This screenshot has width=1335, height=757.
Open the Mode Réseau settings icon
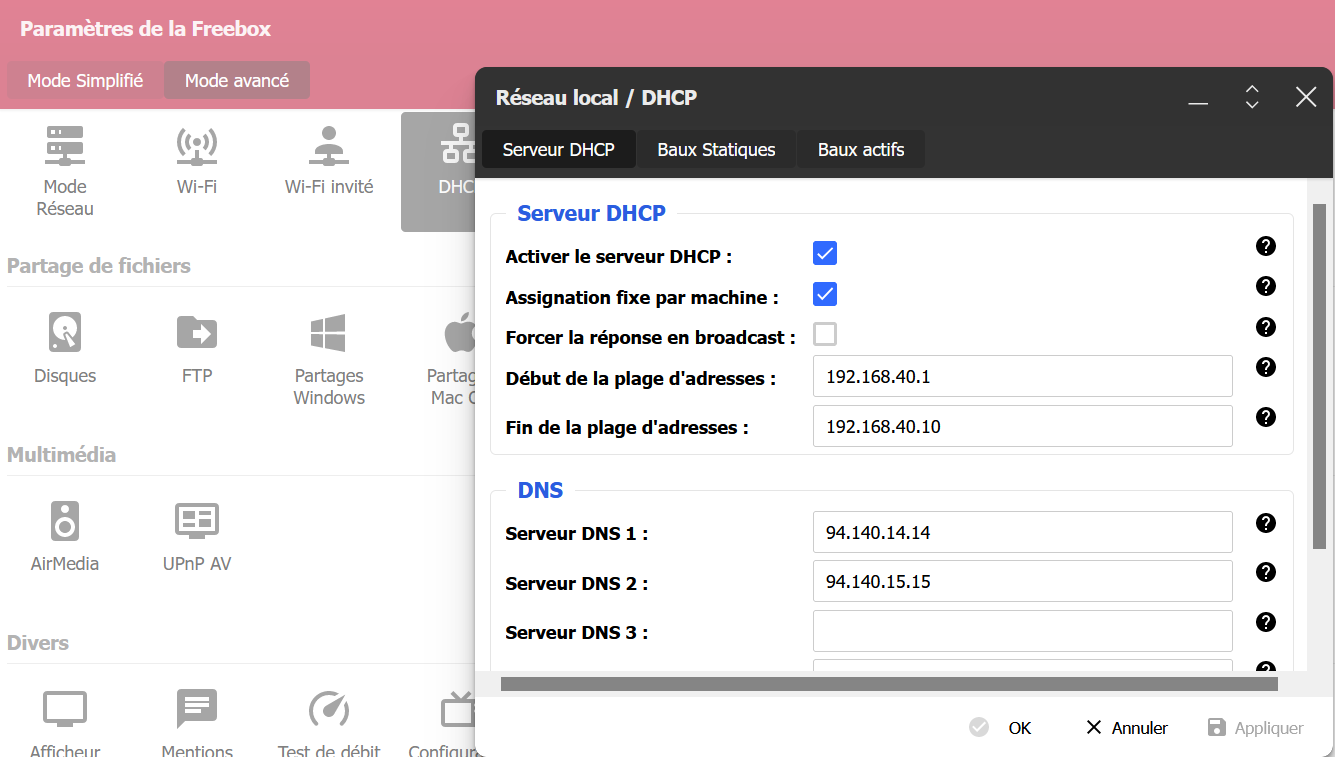pos(65,146)
